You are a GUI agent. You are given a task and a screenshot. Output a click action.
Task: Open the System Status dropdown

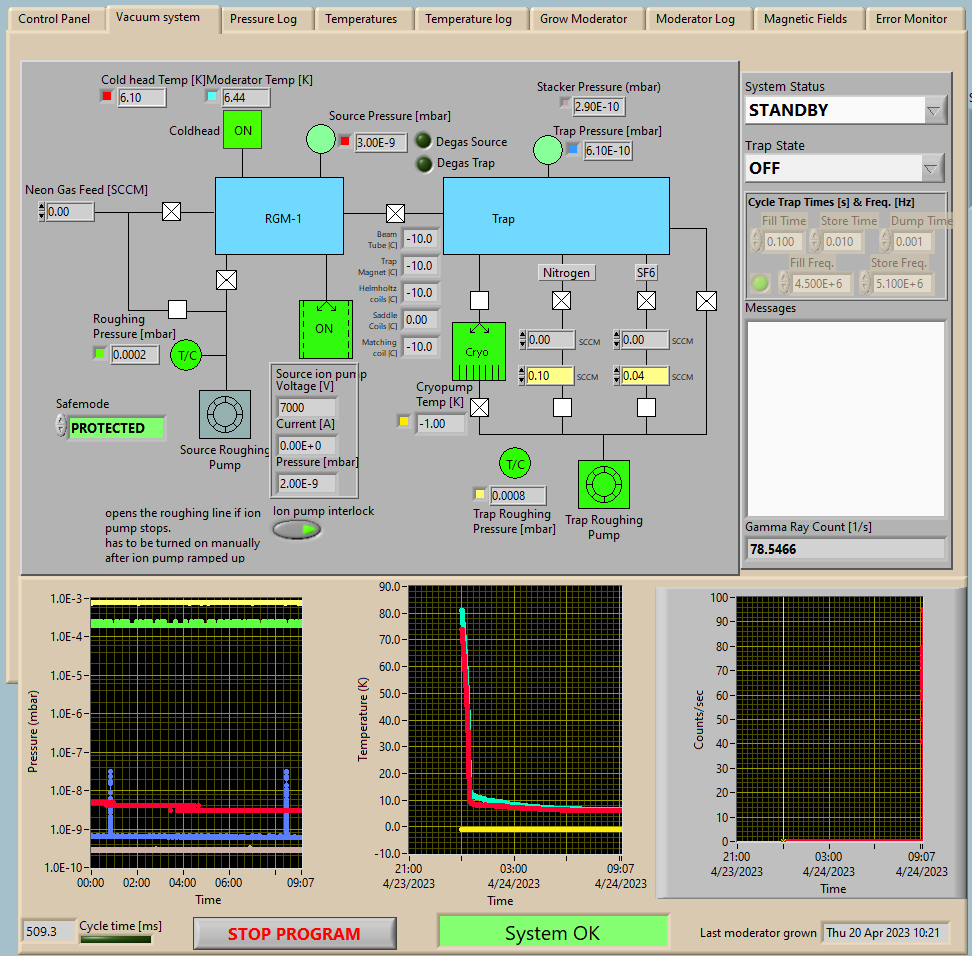coord(934,110)
